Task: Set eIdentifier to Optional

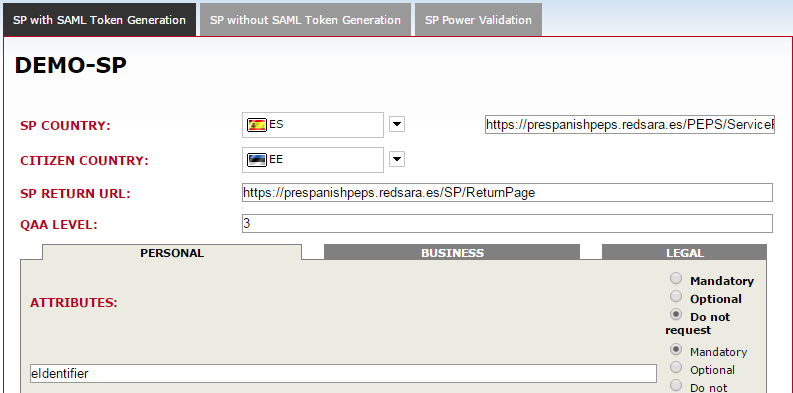Action: tap(676, 368)
